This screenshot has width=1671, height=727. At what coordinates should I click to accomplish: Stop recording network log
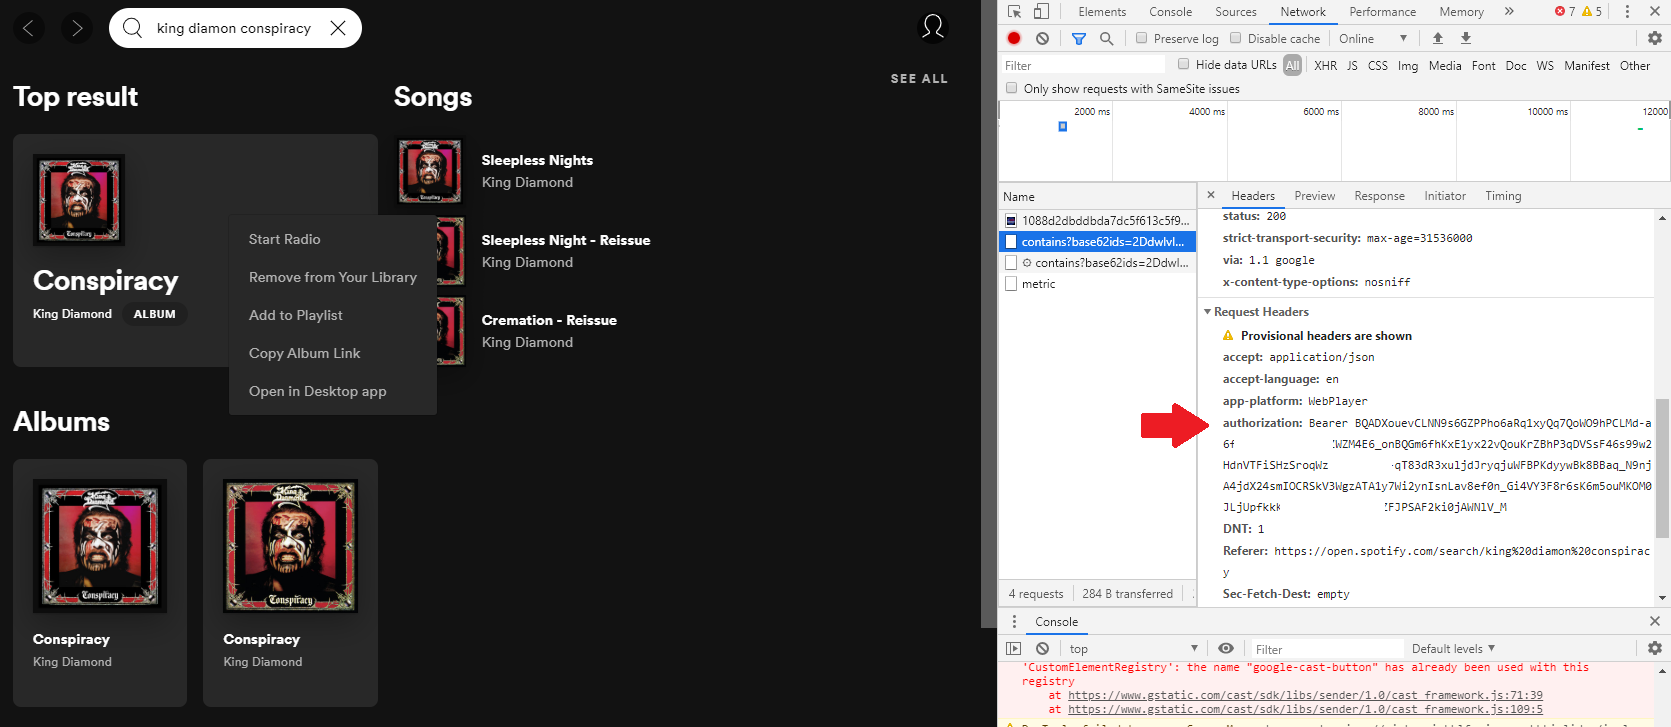[1014, 38]
